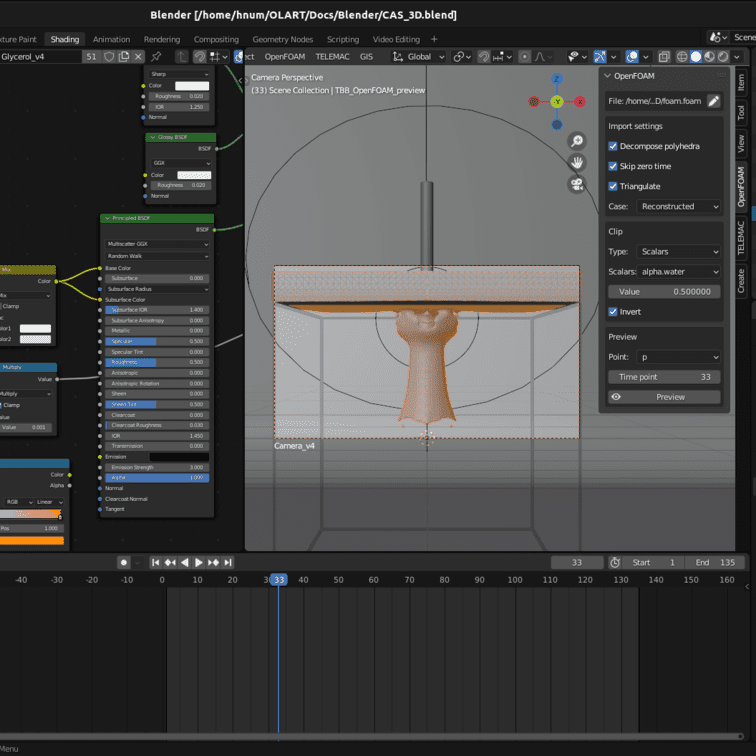The width and height of the screenshot is (756, 756).
Task: Open the Case dropdown showing Reconstructed
Action: click(679, 206)
